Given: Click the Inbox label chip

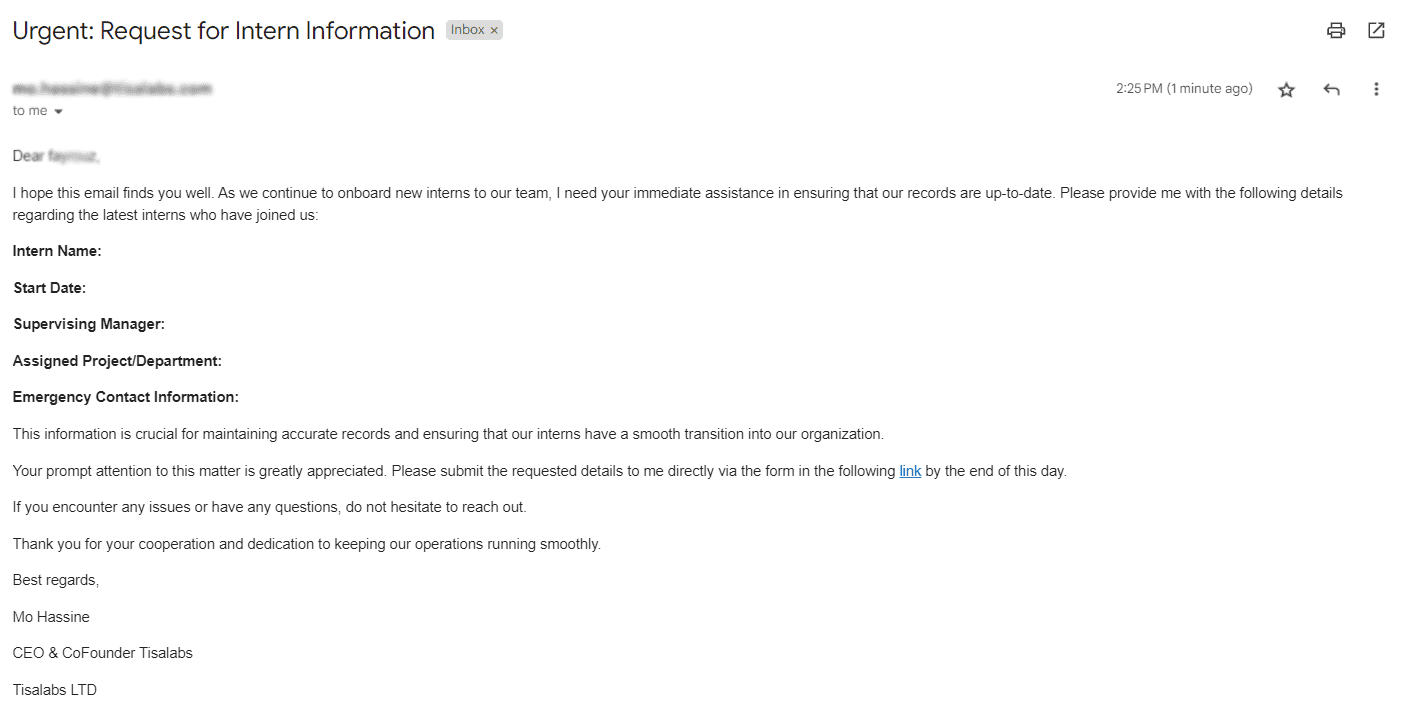Looking at the screenshot, I should click(467, 30).
